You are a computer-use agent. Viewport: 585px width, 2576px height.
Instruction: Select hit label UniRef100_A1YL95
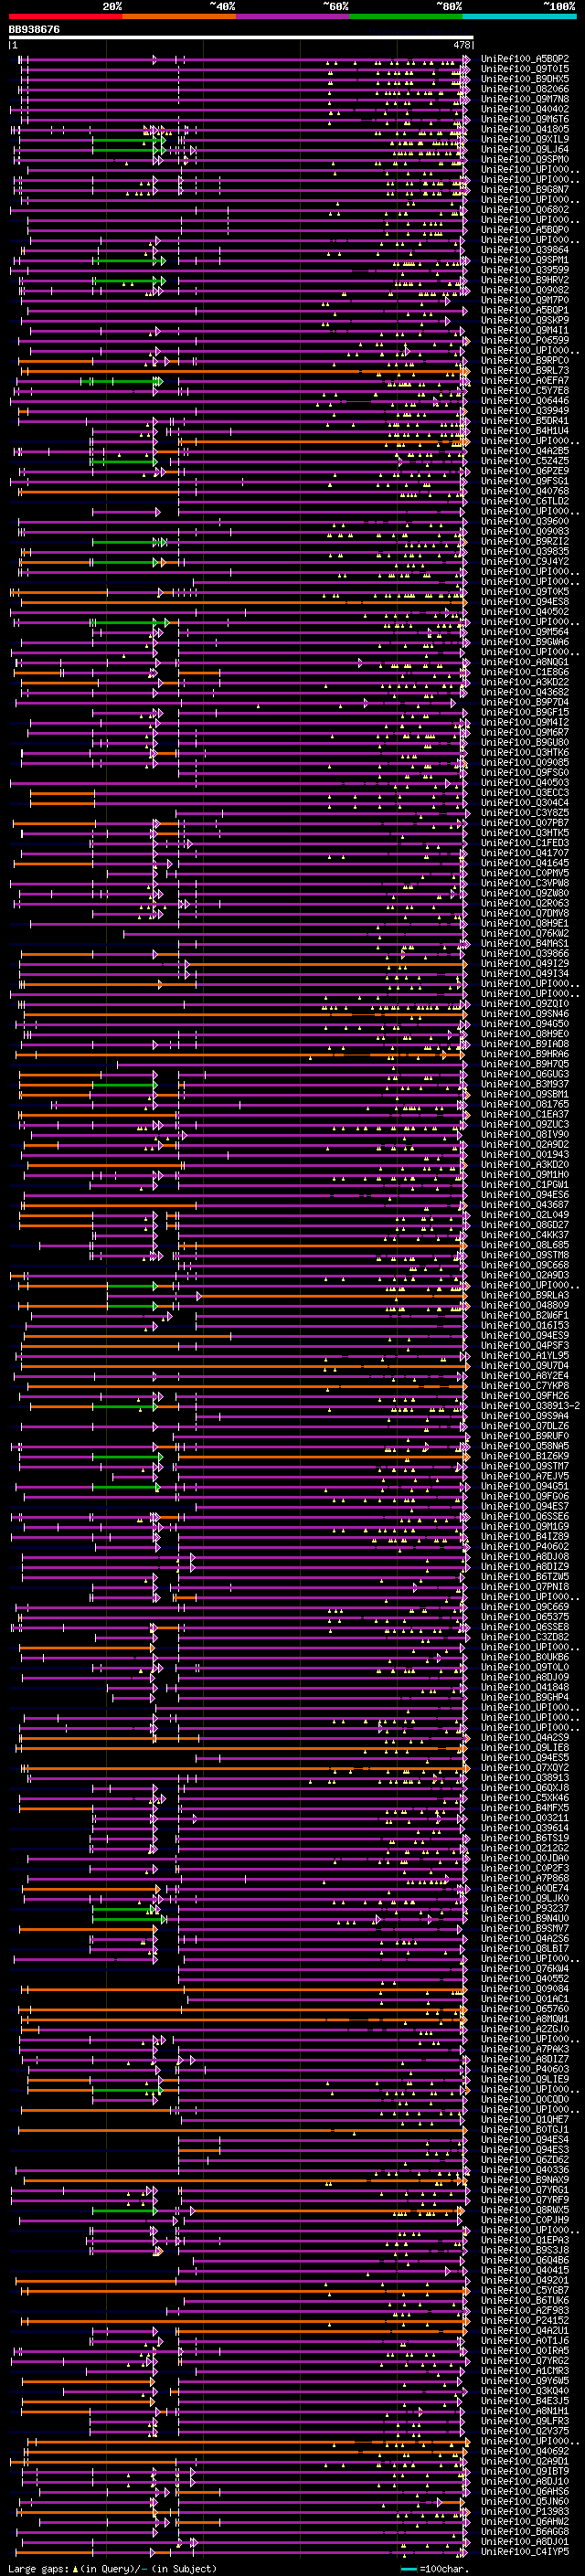click(525, 1356)
